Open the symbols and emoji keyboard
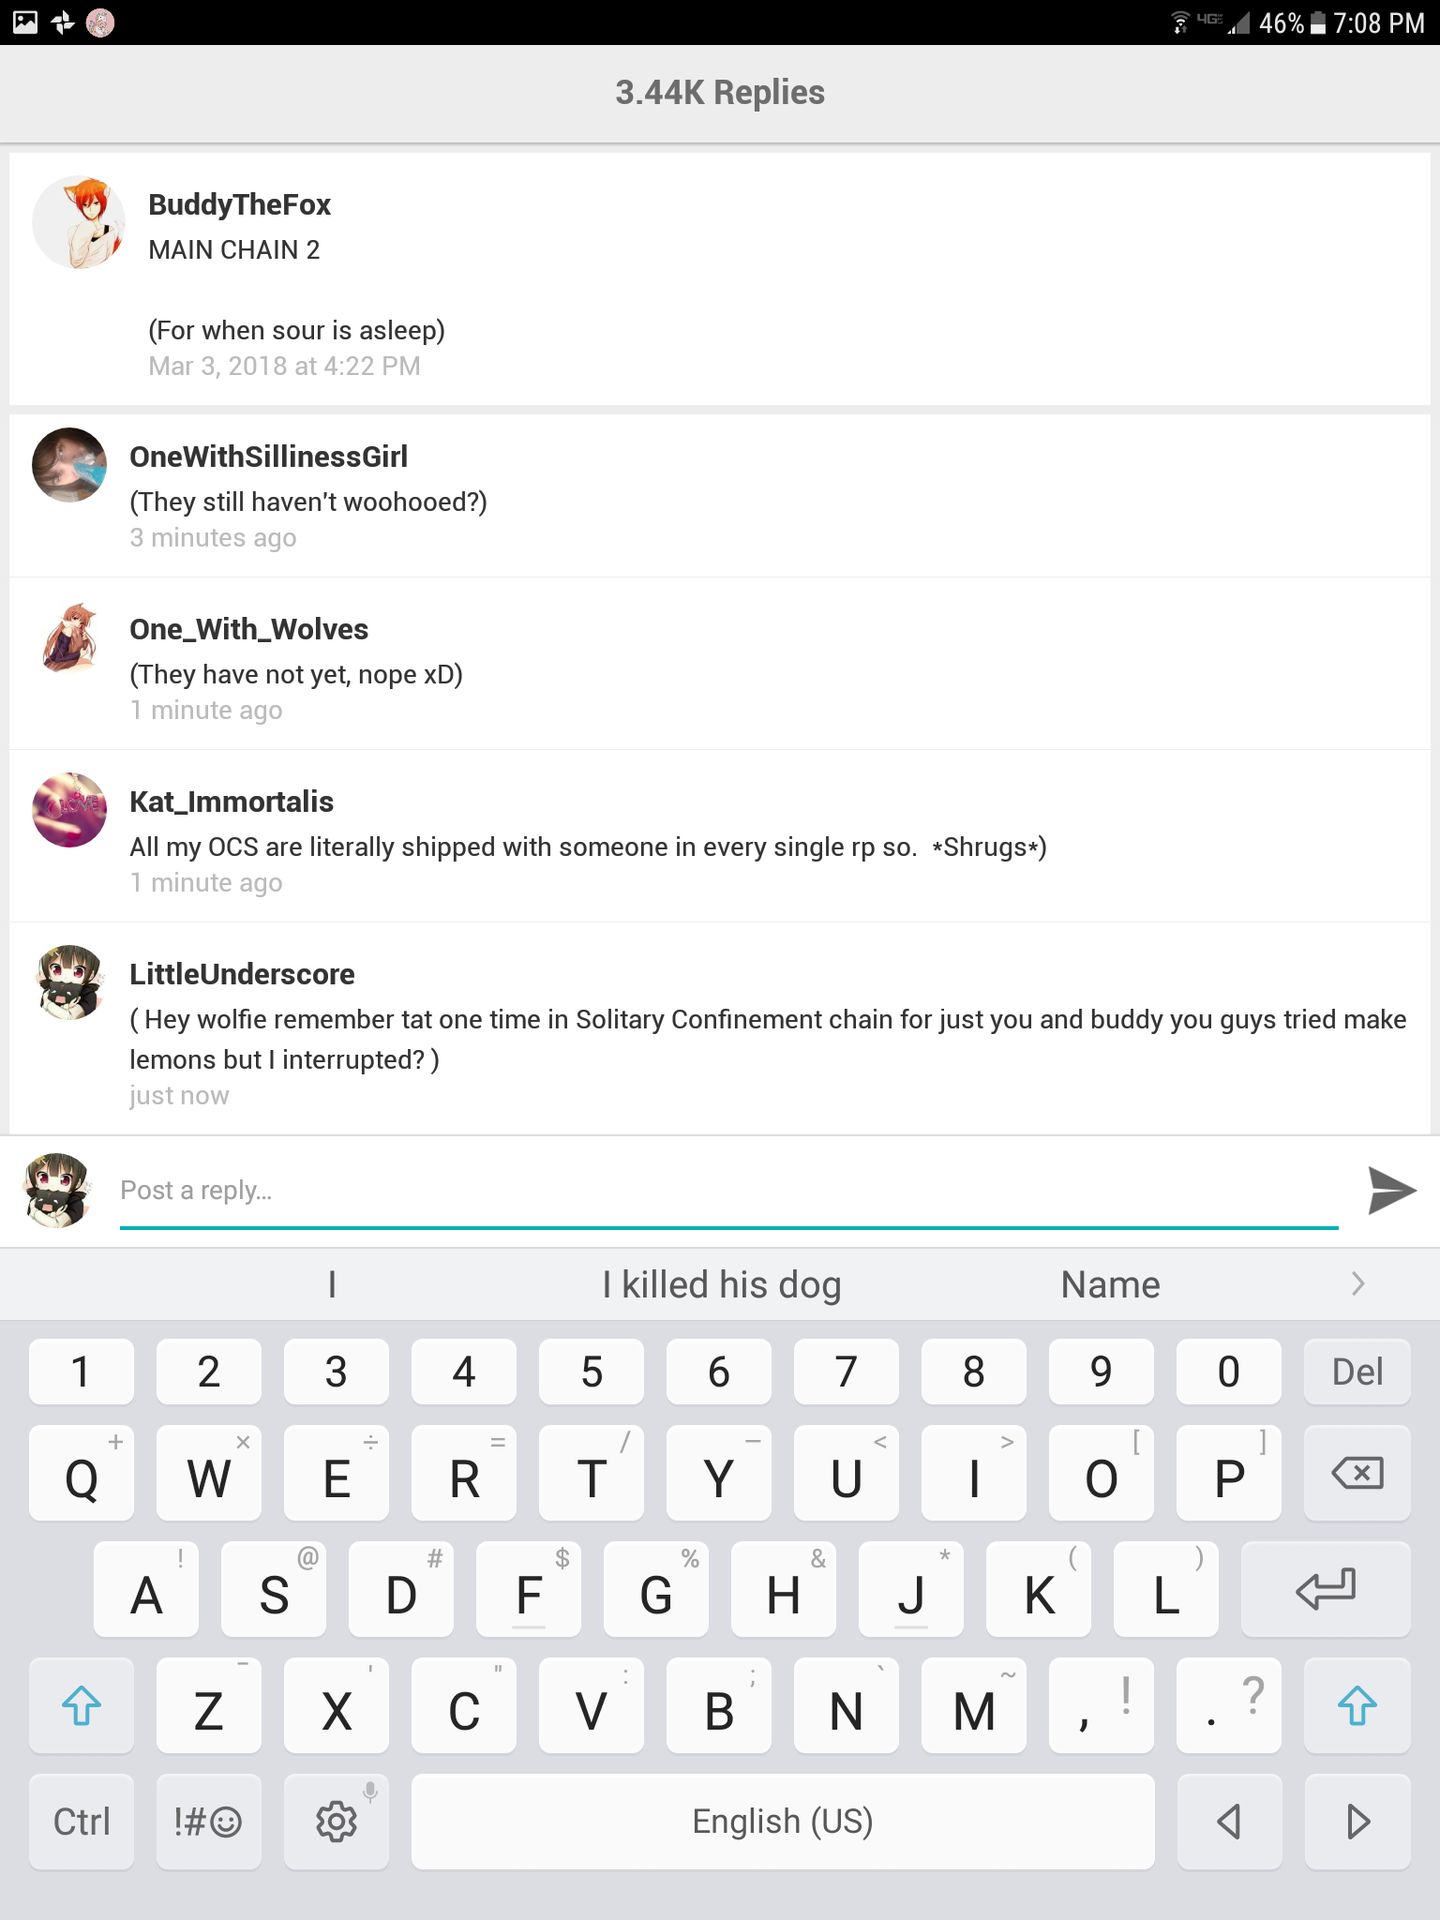The width and height of the screenshot is (1440, 1920). click(x=208, y=1821)
